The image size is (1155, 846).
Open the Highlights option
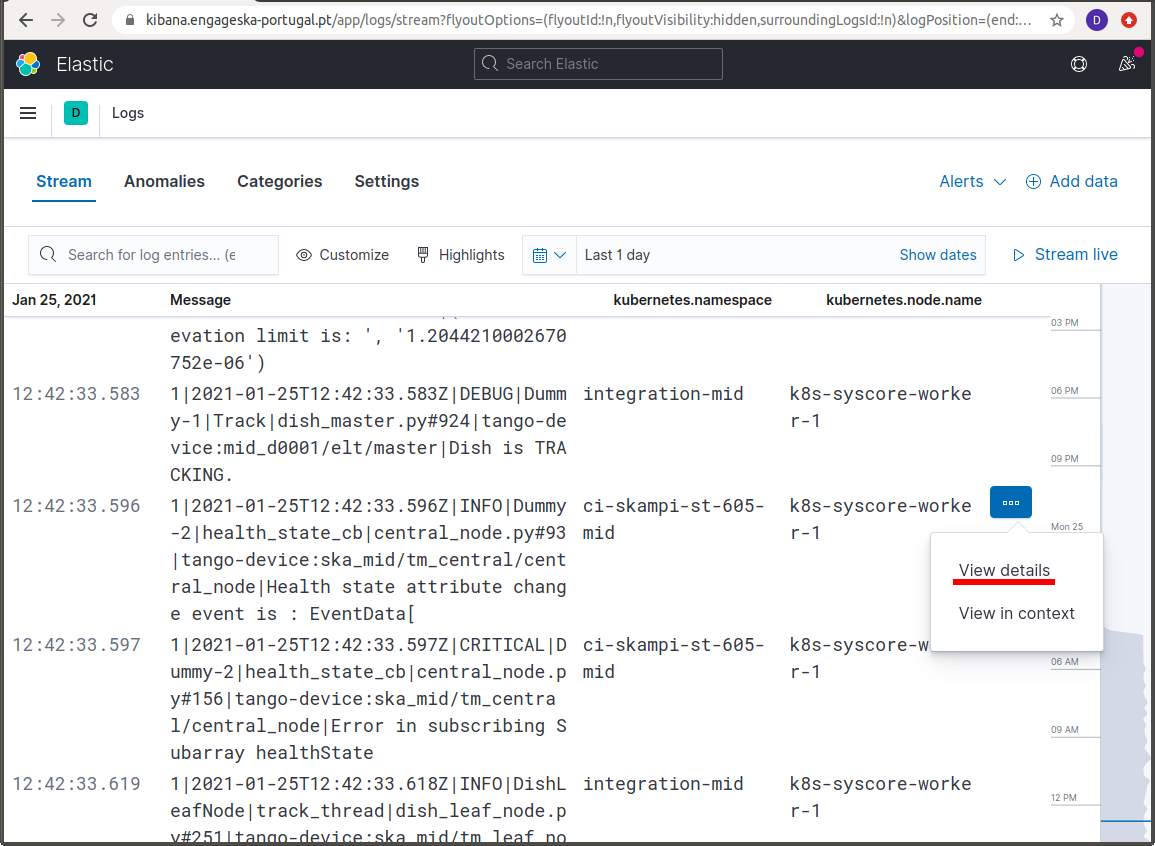[461, 255]
